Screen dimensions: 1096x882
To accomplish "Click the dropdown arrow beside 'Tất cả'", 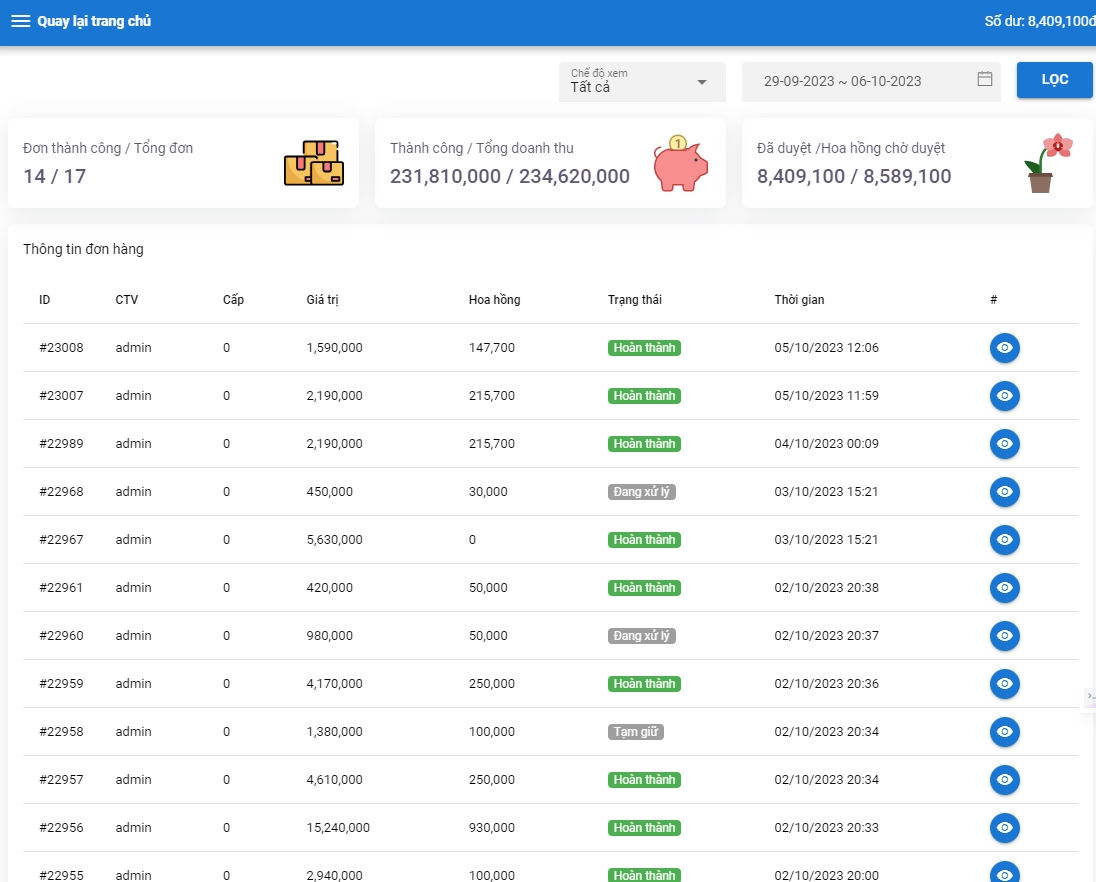I will [x=702, y=82].
